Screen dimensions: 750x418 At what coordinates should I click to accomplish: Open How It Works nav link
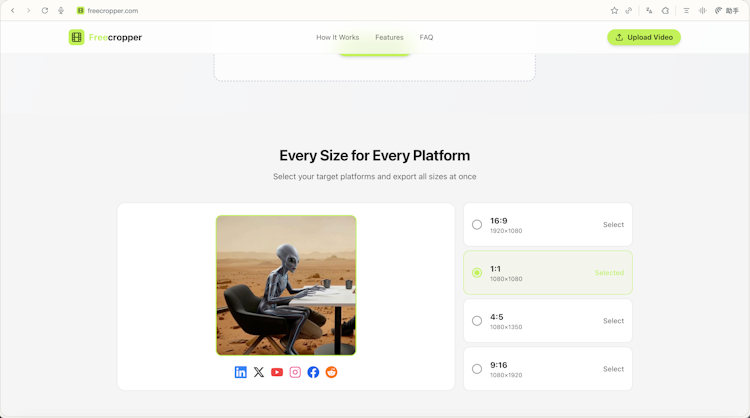click(x=337, y=37)
